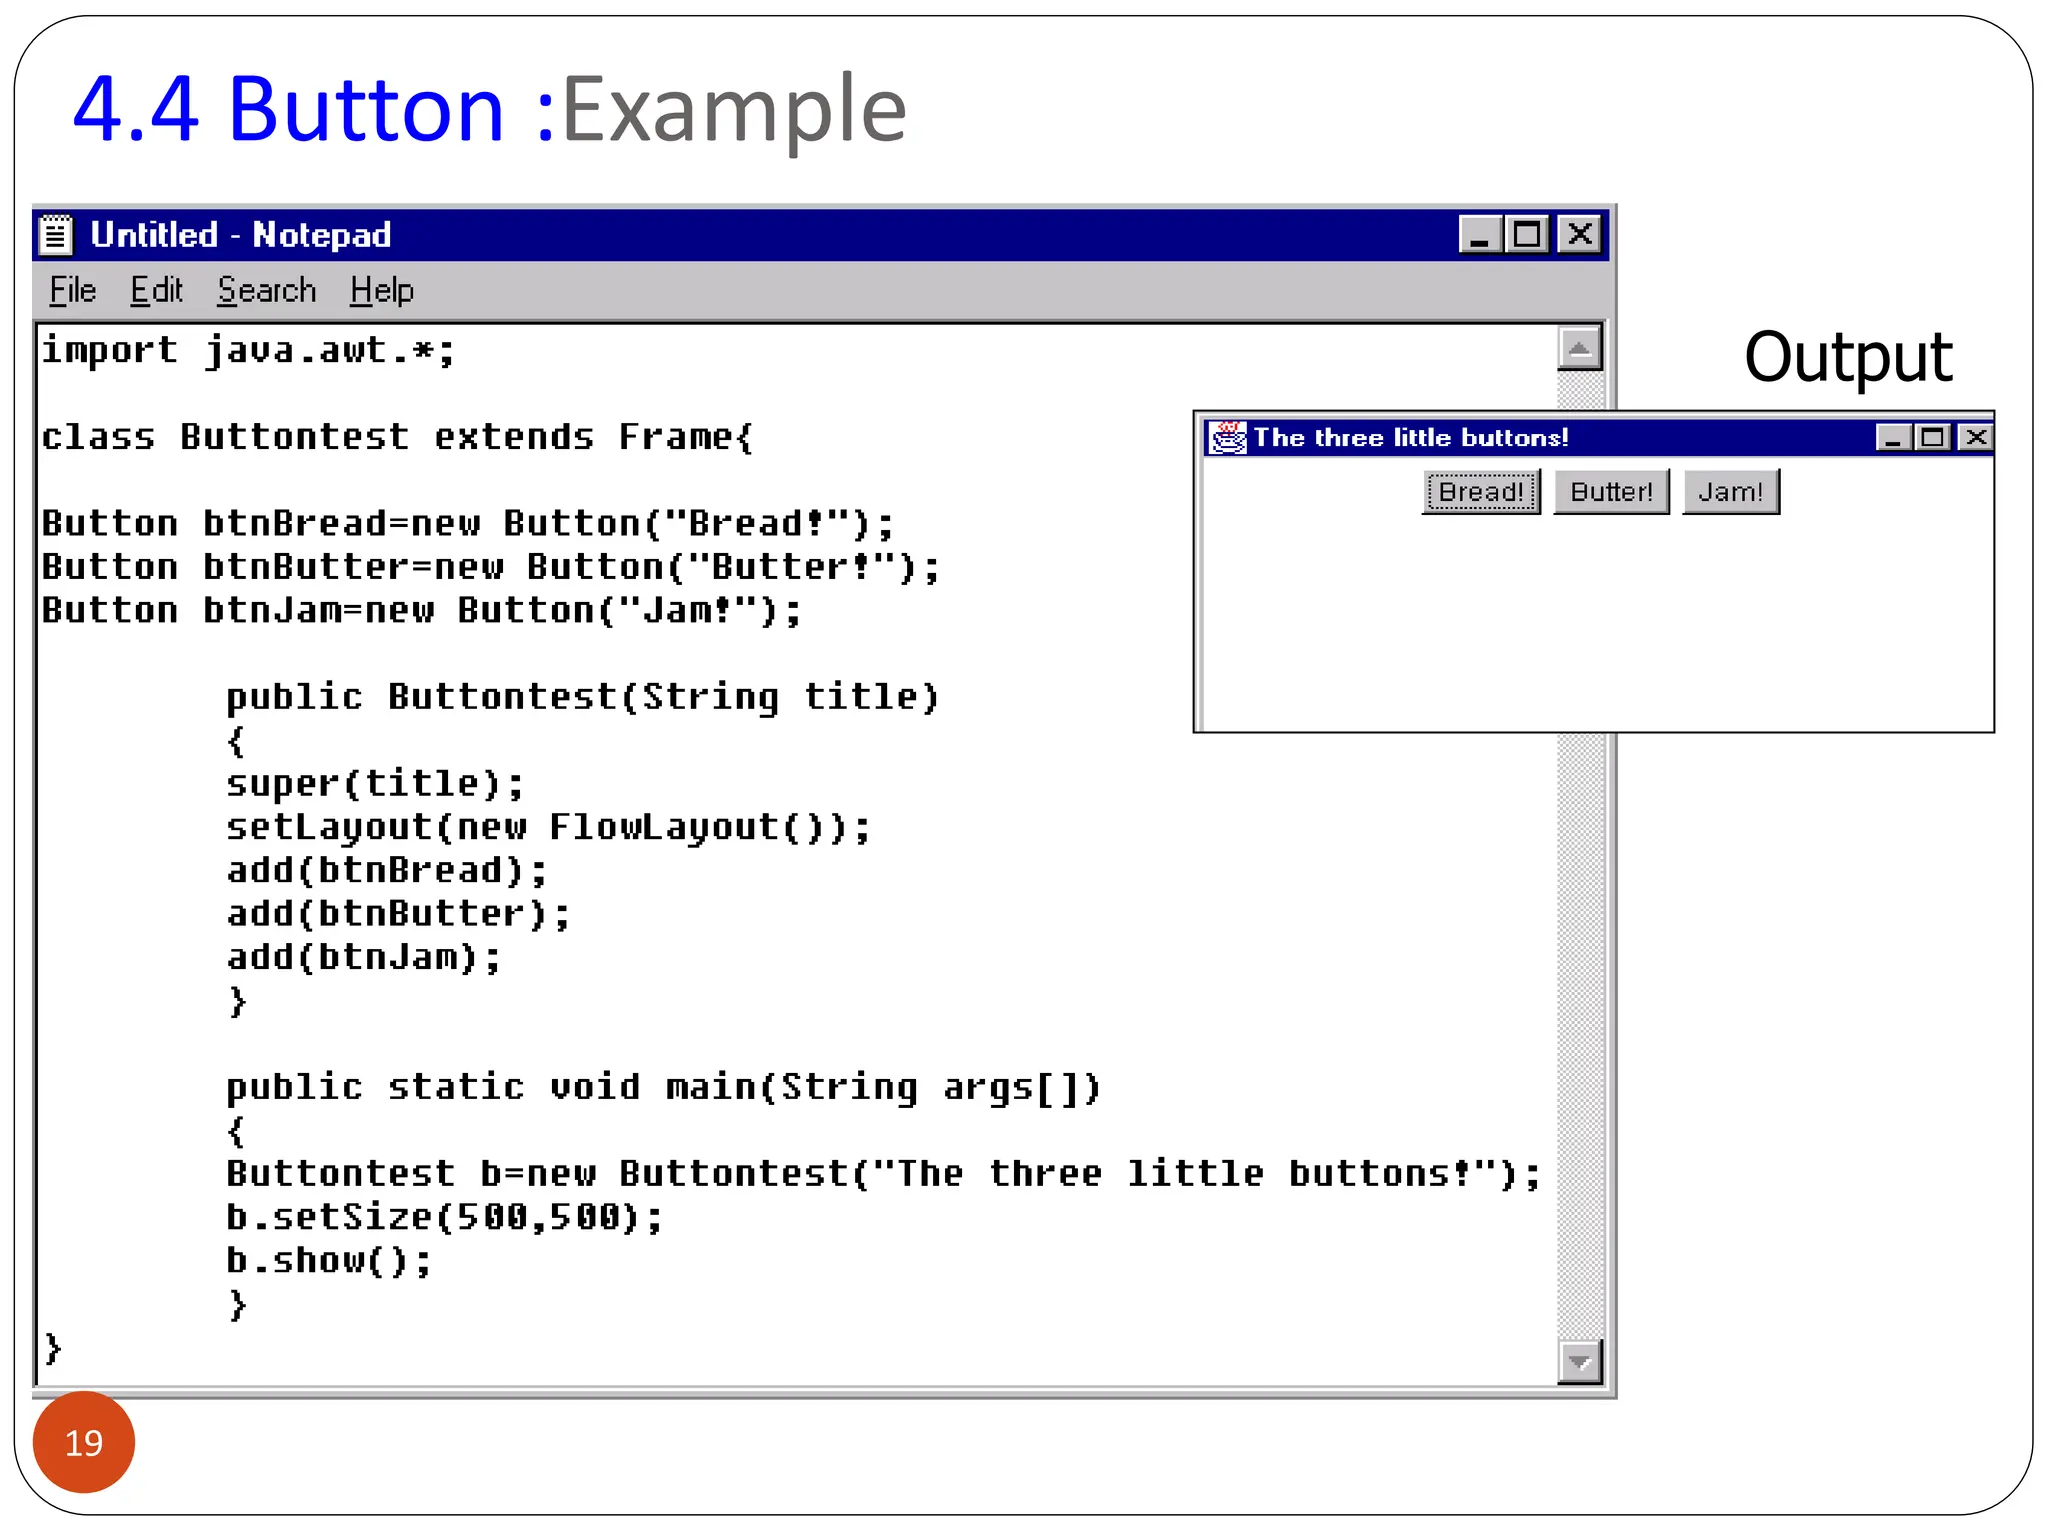
Task: Click the Notepad scroll up arrow
Action: click(1580, 349)
